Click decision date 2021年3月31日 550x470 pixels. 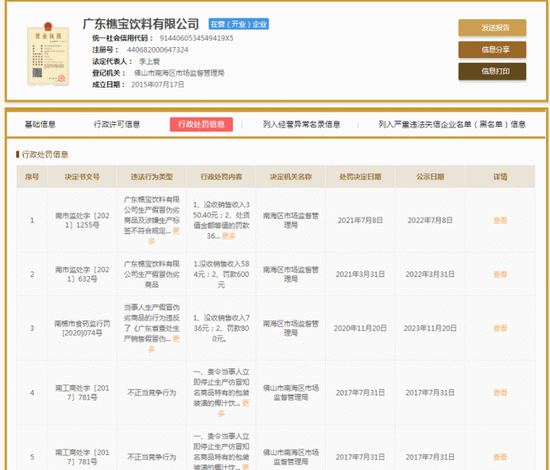coord(360,274)
